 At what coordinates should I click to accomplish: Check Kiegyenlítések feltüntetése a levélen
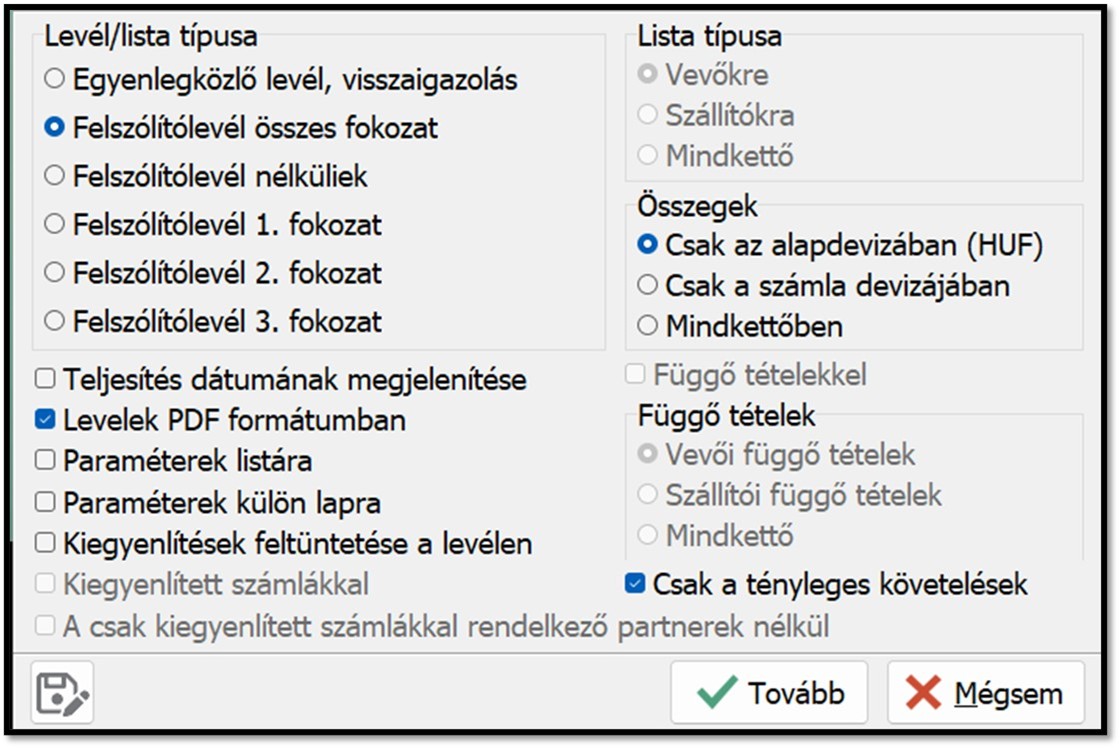(x=45, y=543)
